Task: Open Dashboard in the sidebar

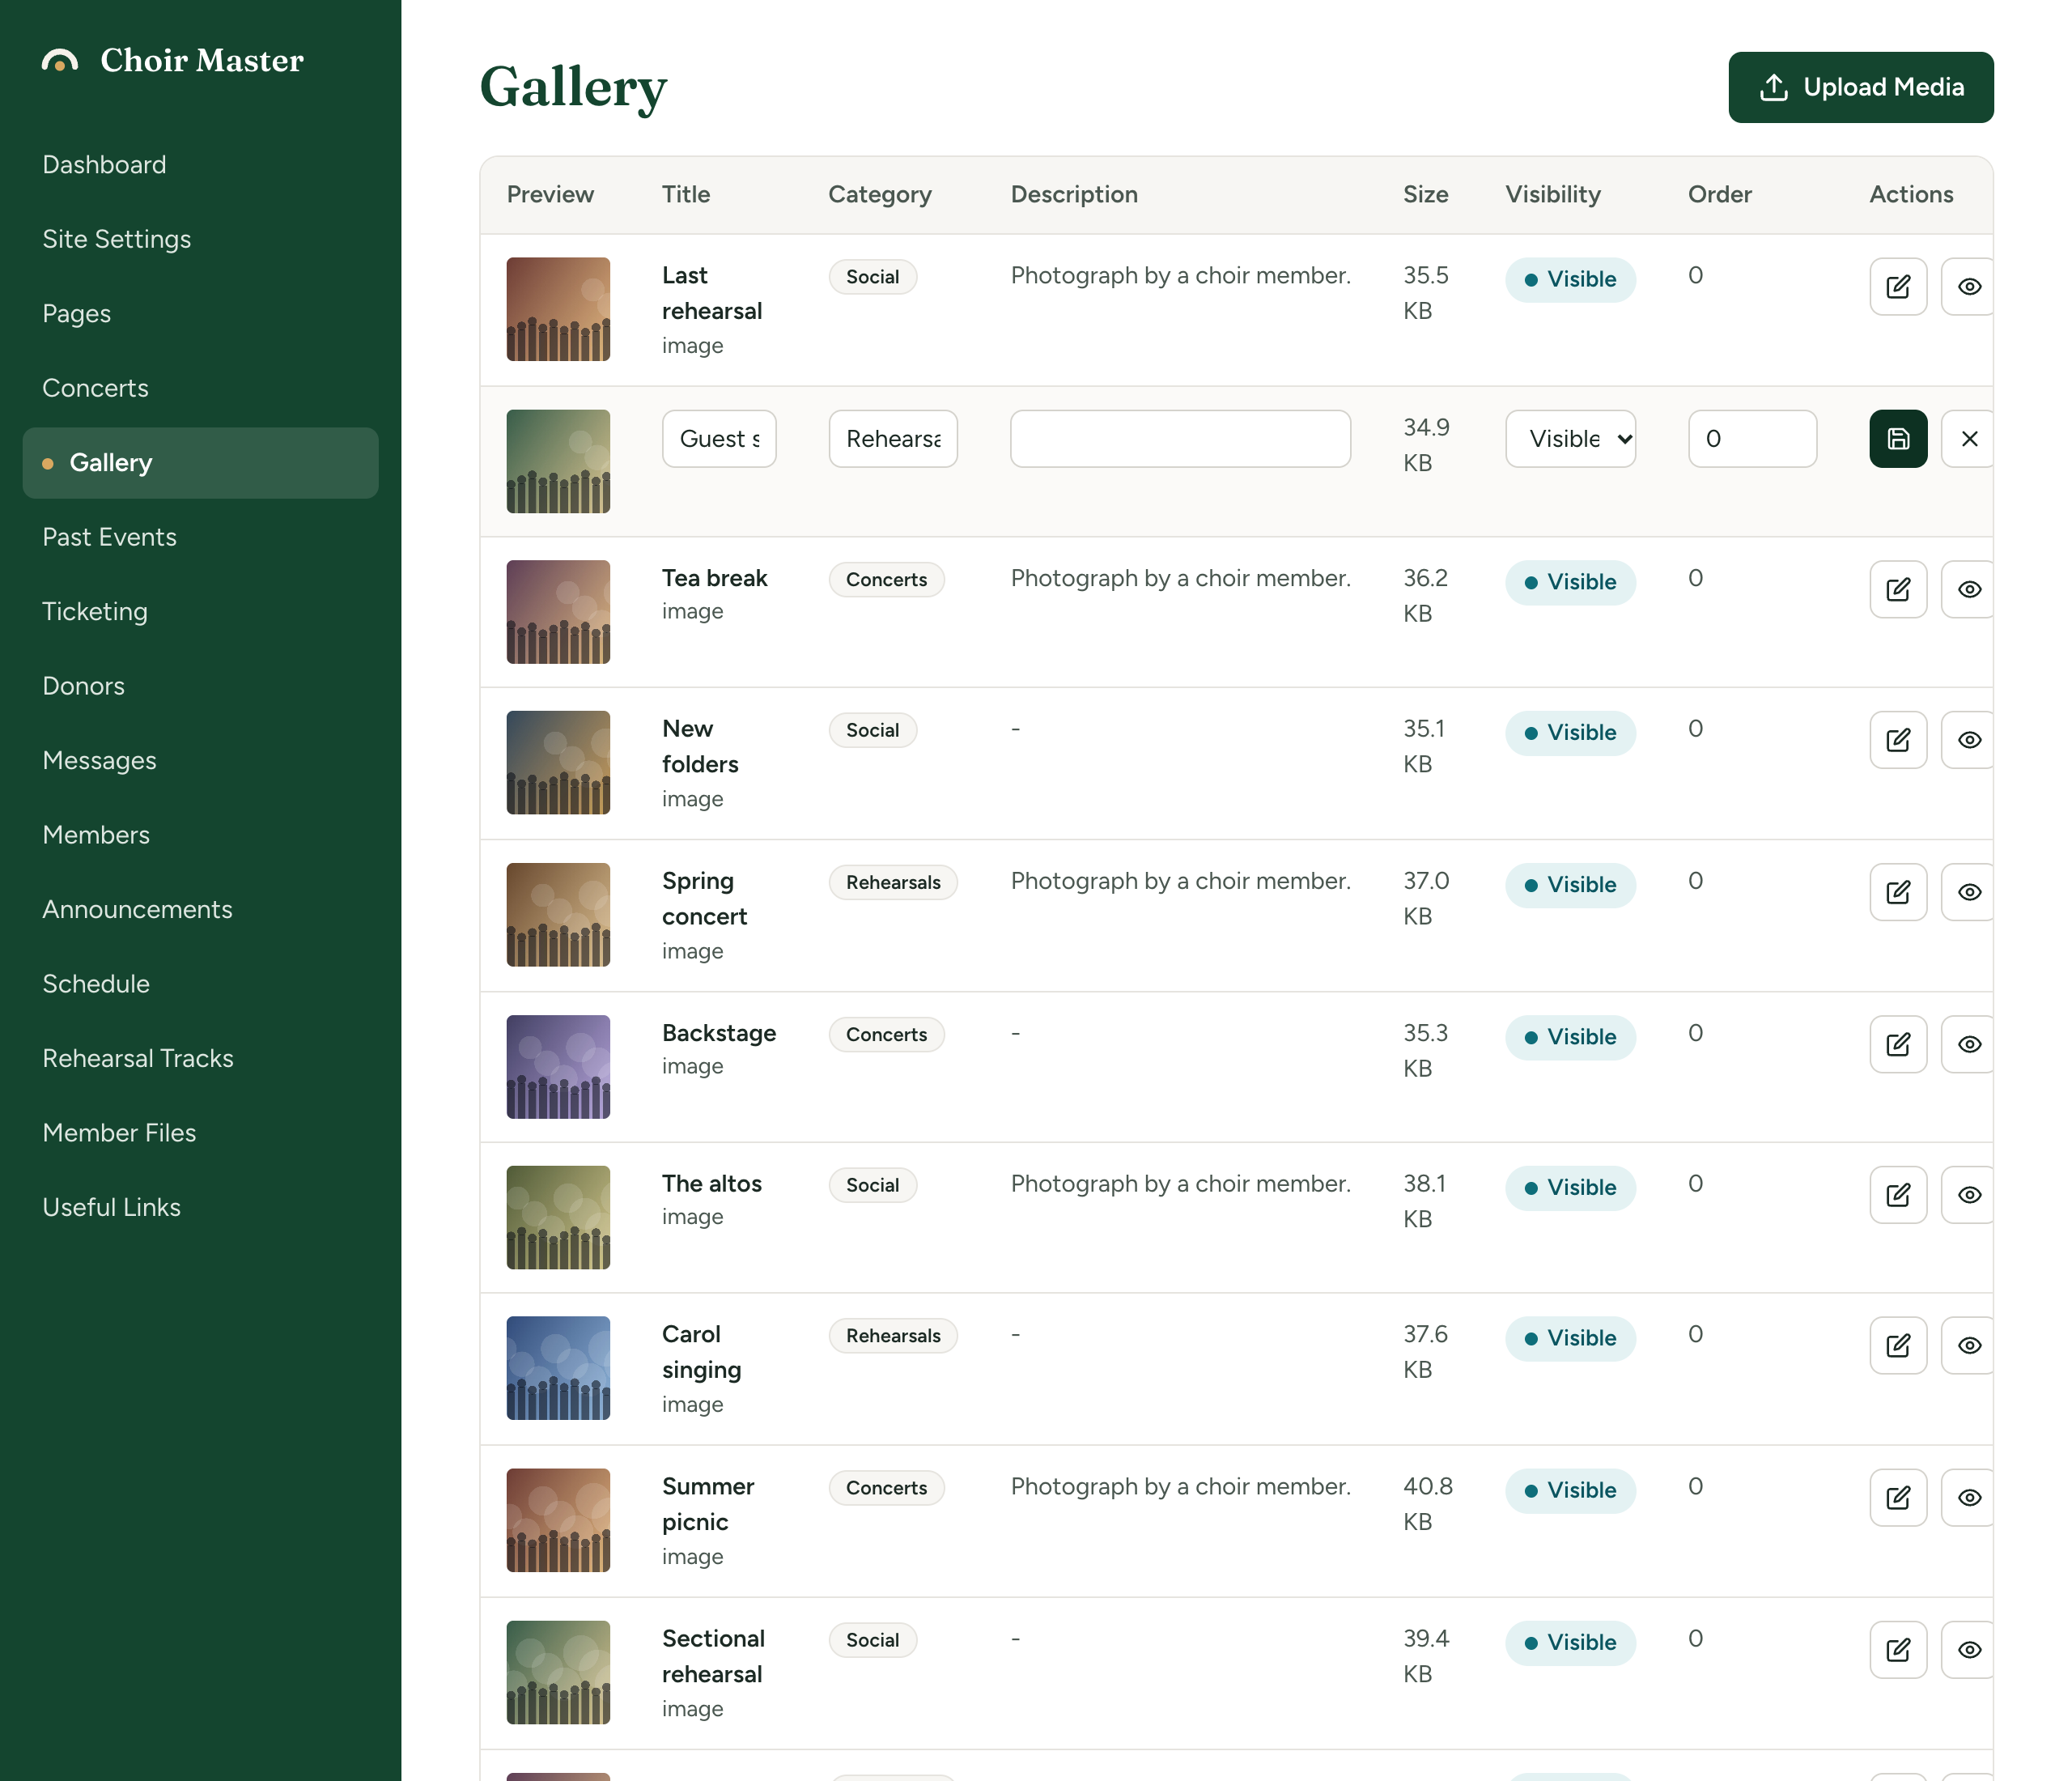Action: [x=200, y=165]
